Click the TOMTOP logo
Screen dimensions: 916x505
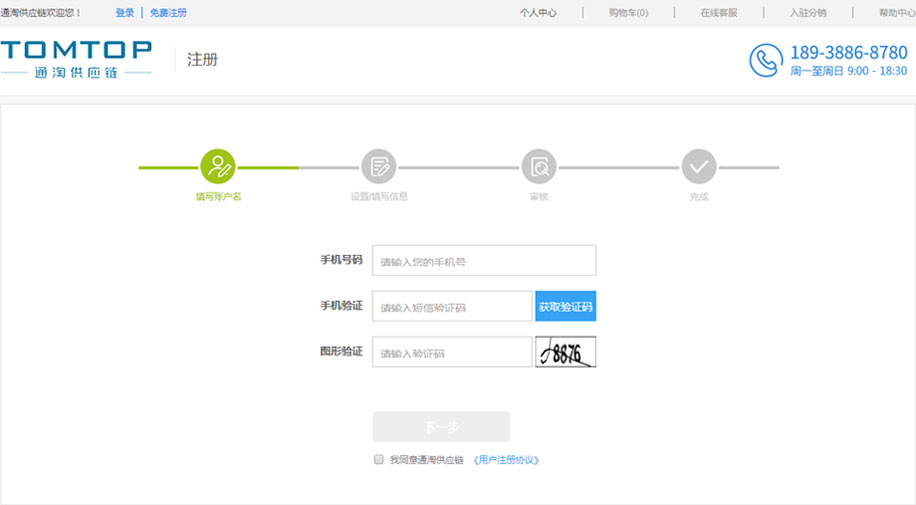76,59
